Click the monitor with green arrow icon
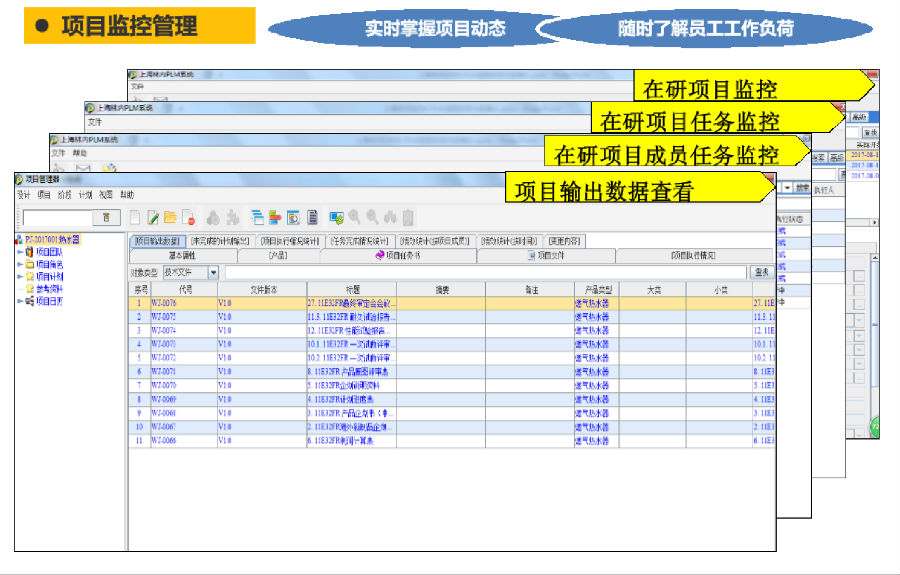The height and width of the screenshot is (575, 900). [337, 217]
